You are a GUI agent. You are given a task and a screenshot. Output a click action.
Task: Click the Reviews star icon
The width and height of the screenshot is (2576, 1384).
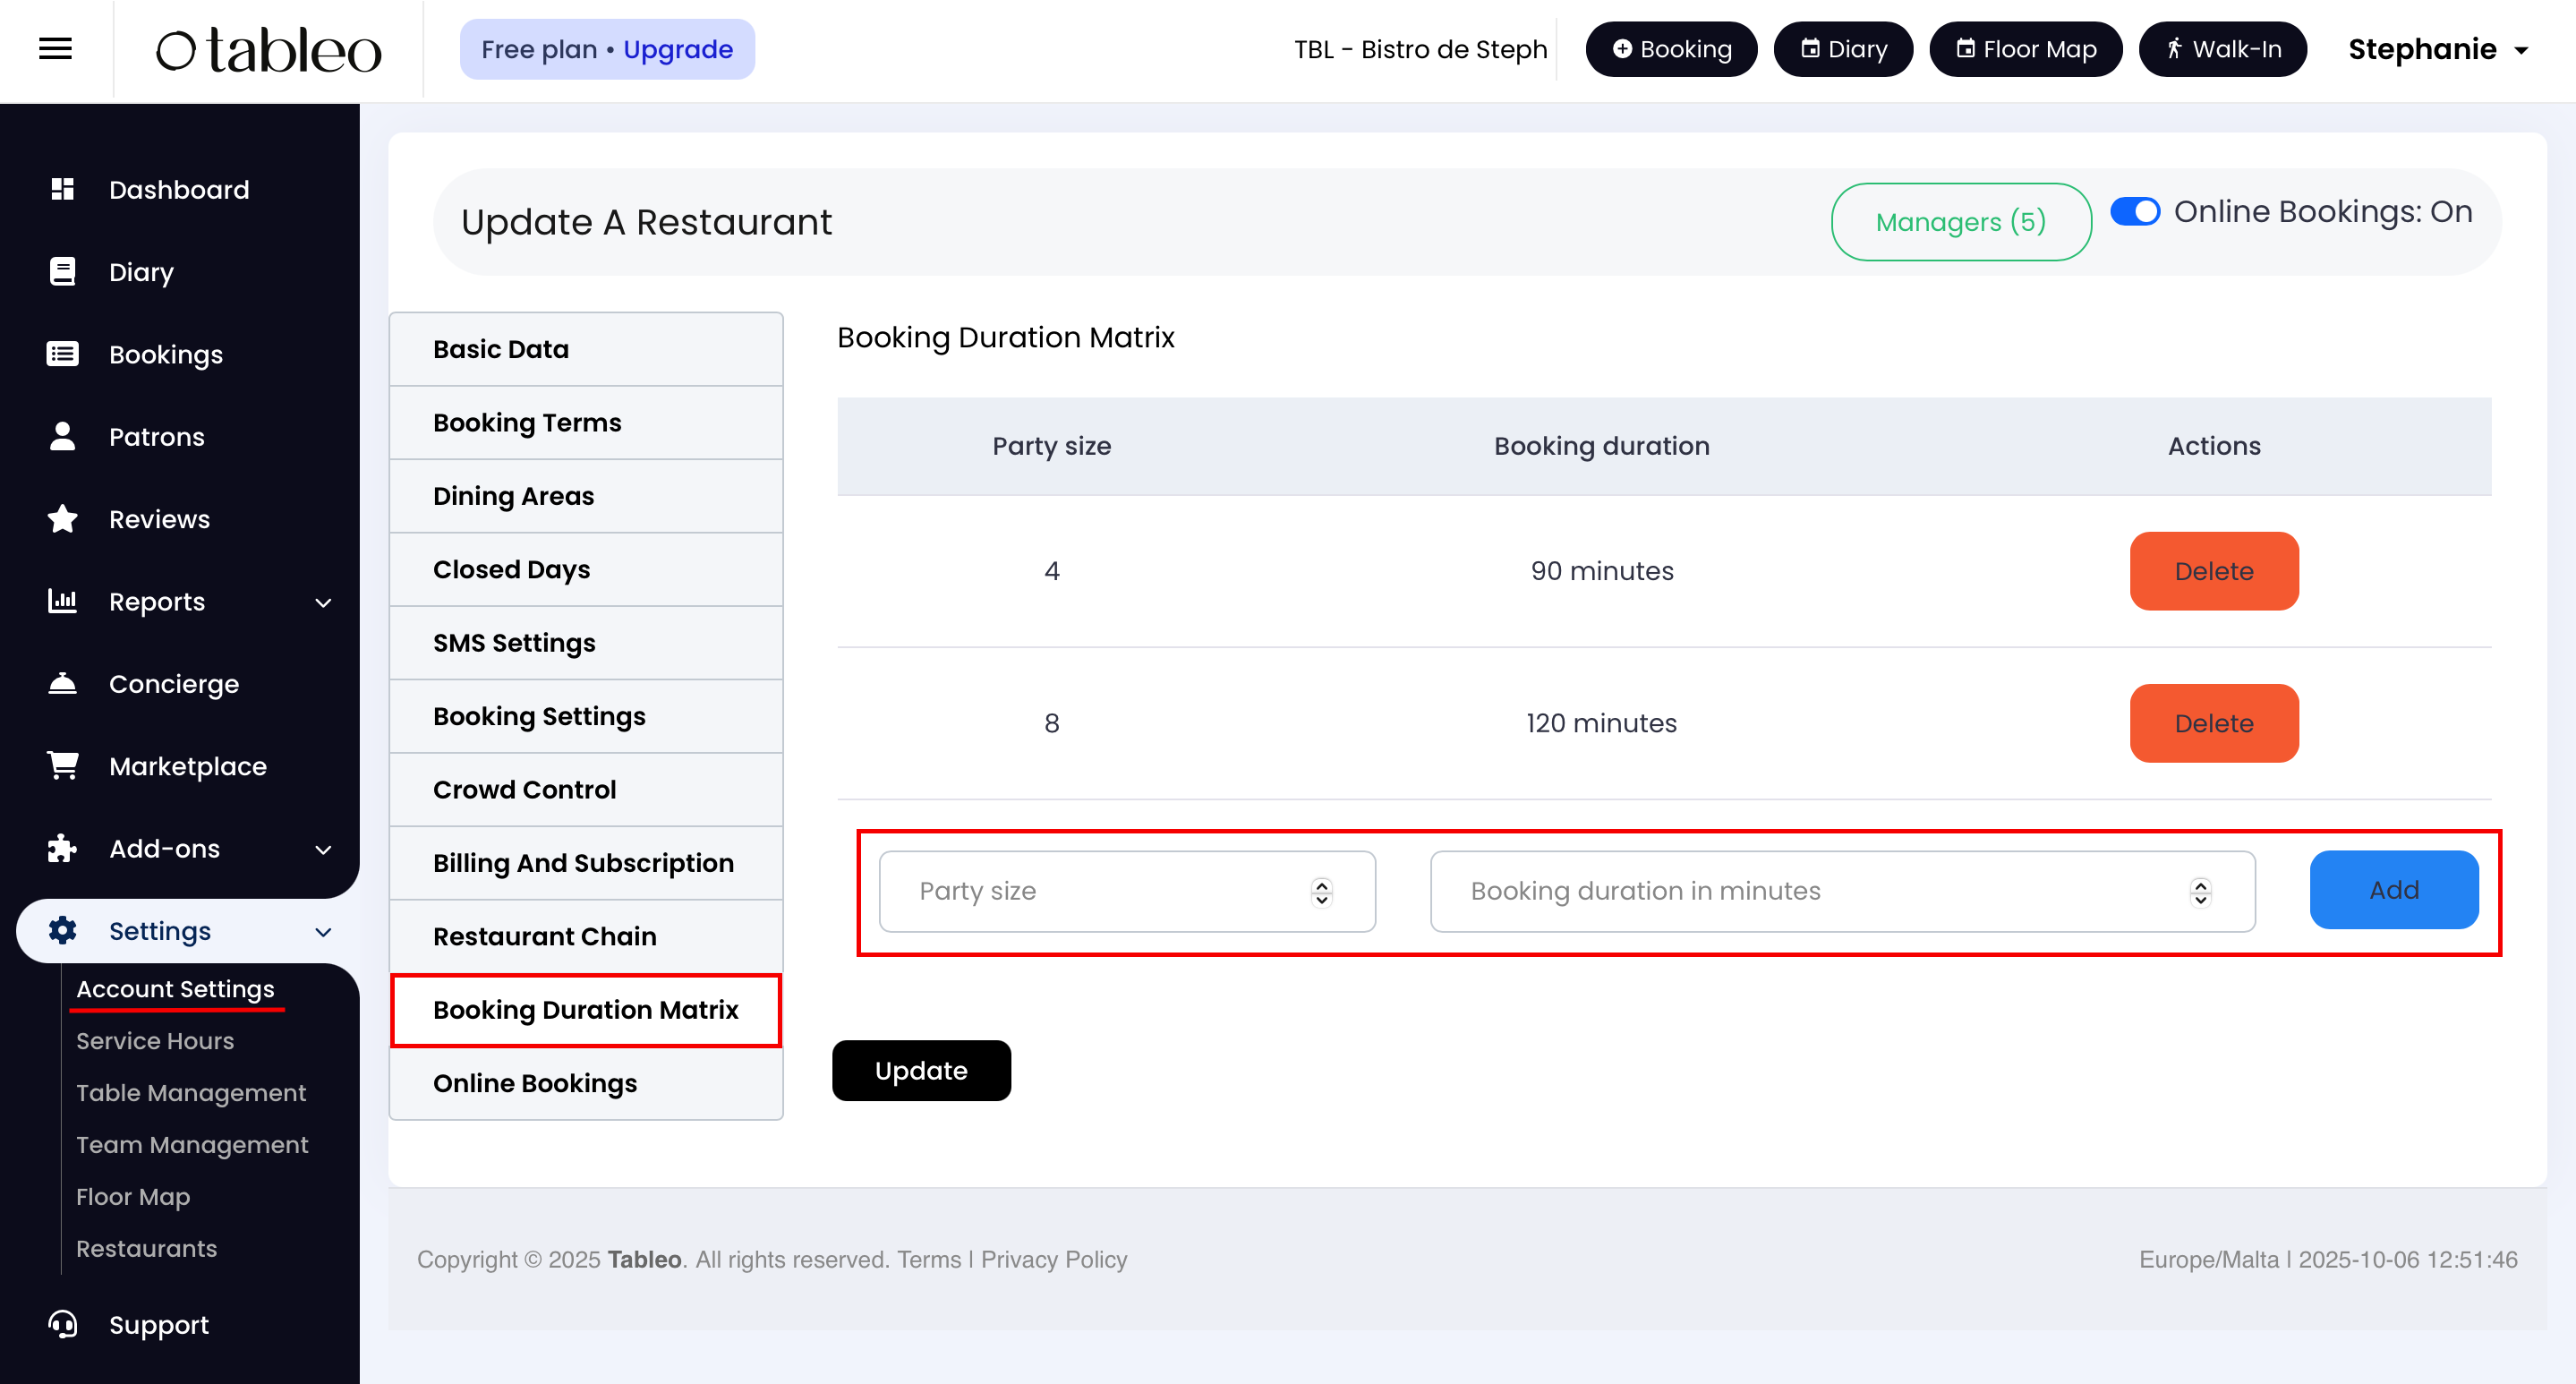point(62,519)
